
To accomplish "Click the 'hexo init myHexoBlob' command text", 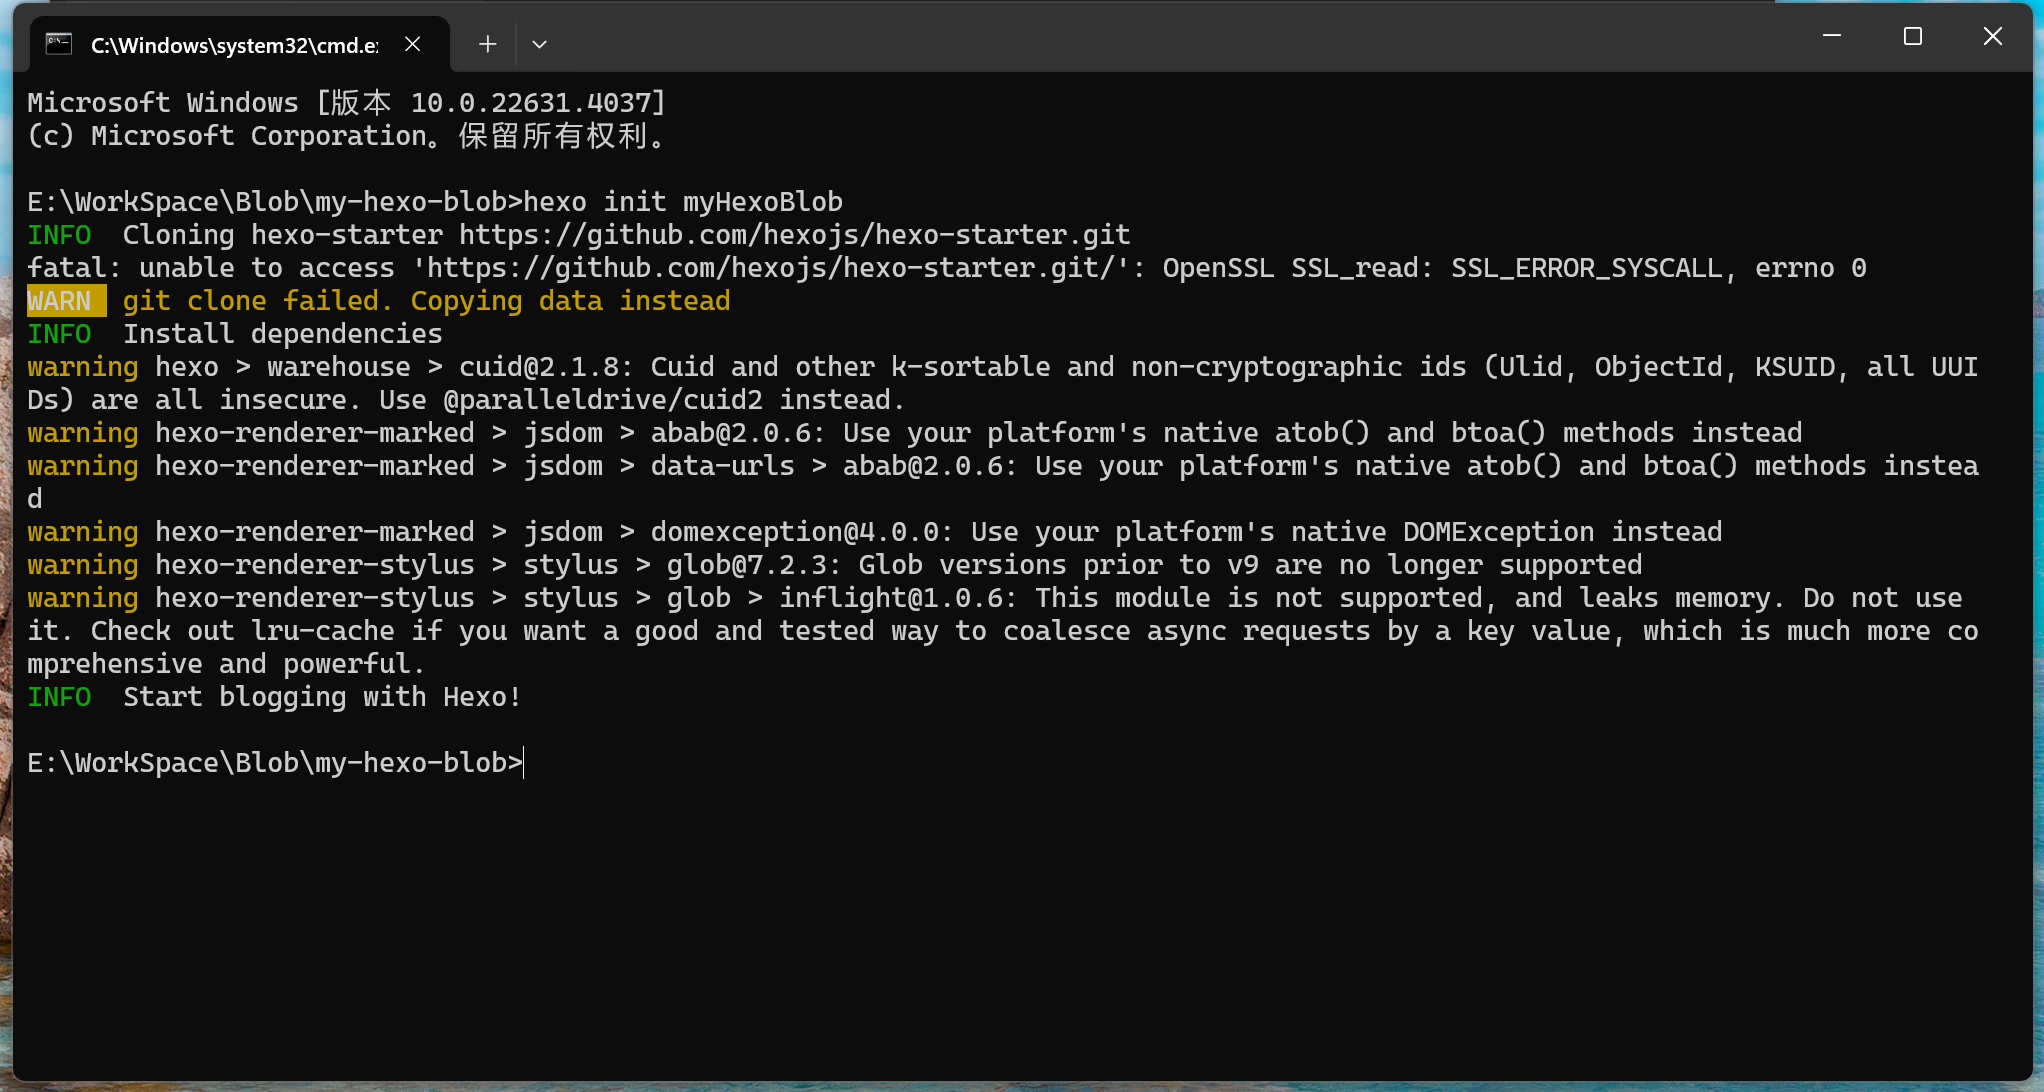I will click(683, 202).
